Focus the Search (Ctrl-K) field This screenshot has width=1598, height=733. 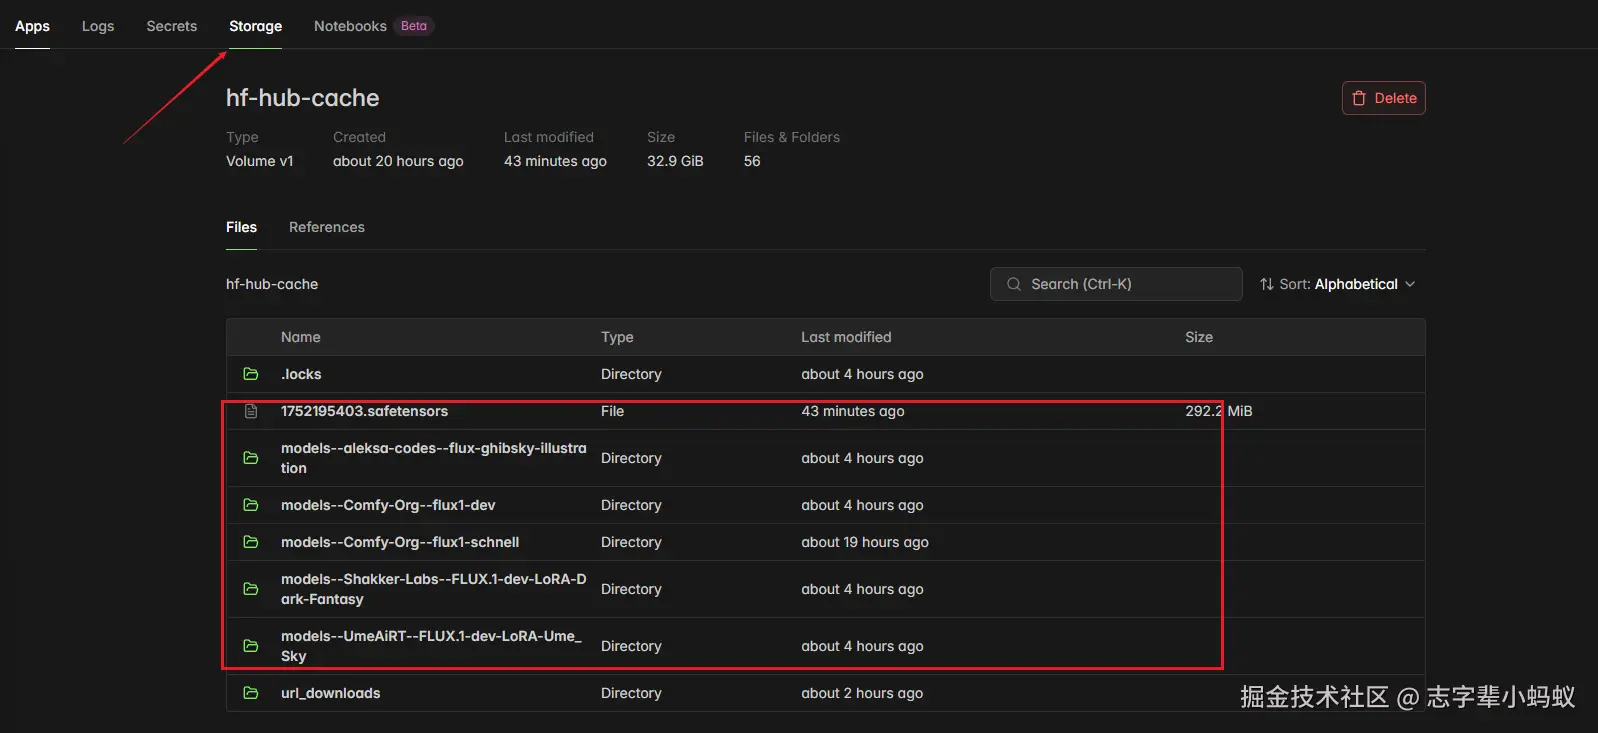1116,284
